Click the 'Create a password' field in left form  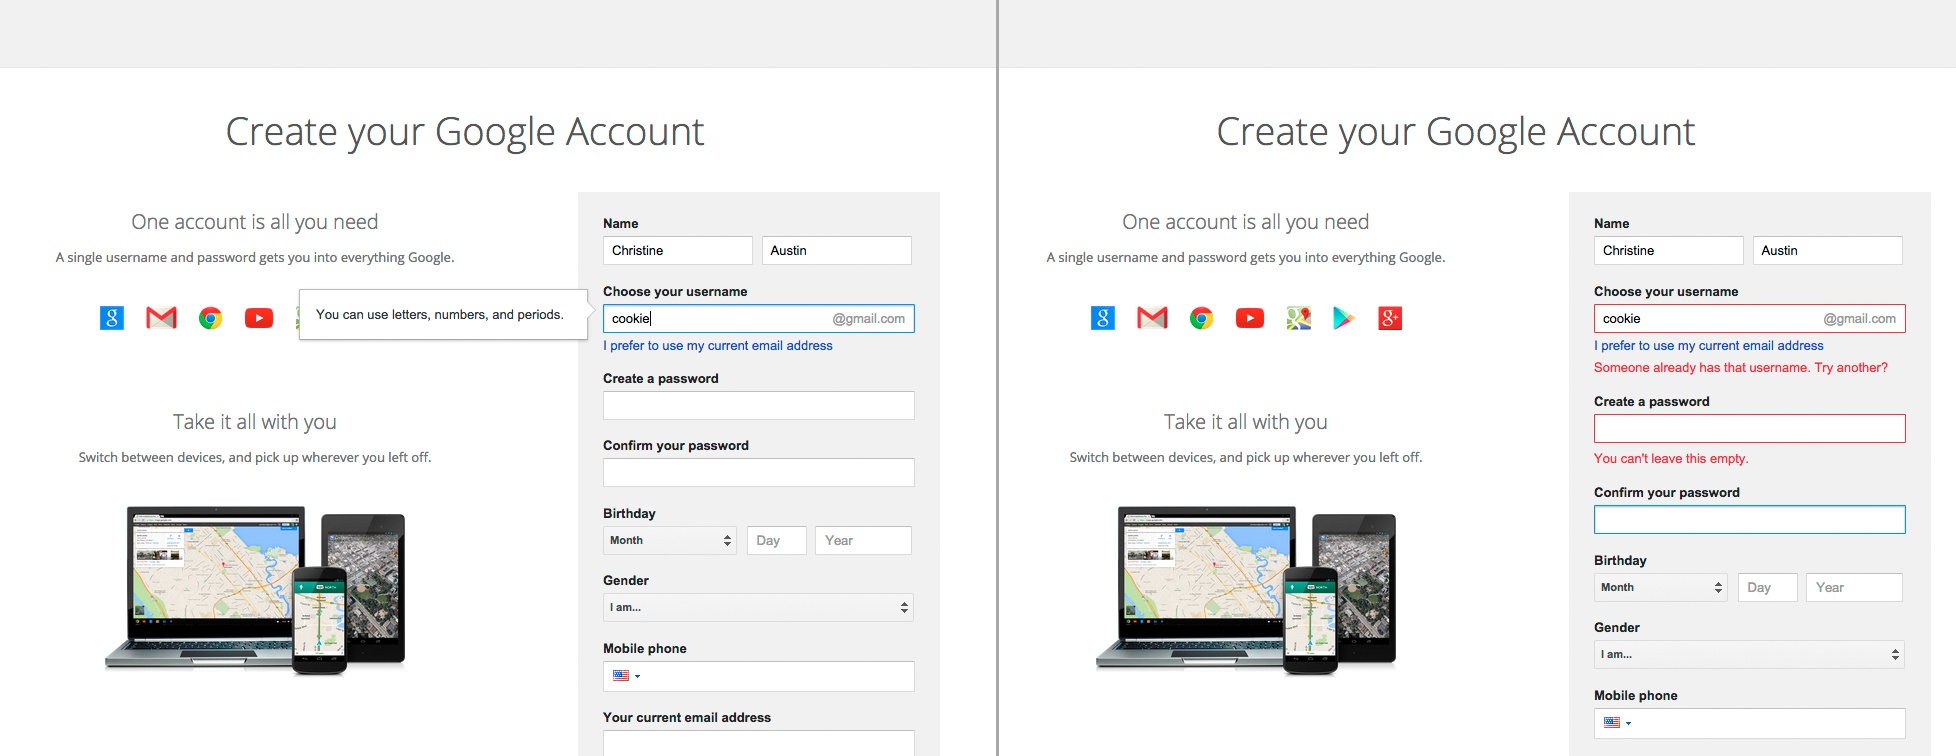(759, 405)
